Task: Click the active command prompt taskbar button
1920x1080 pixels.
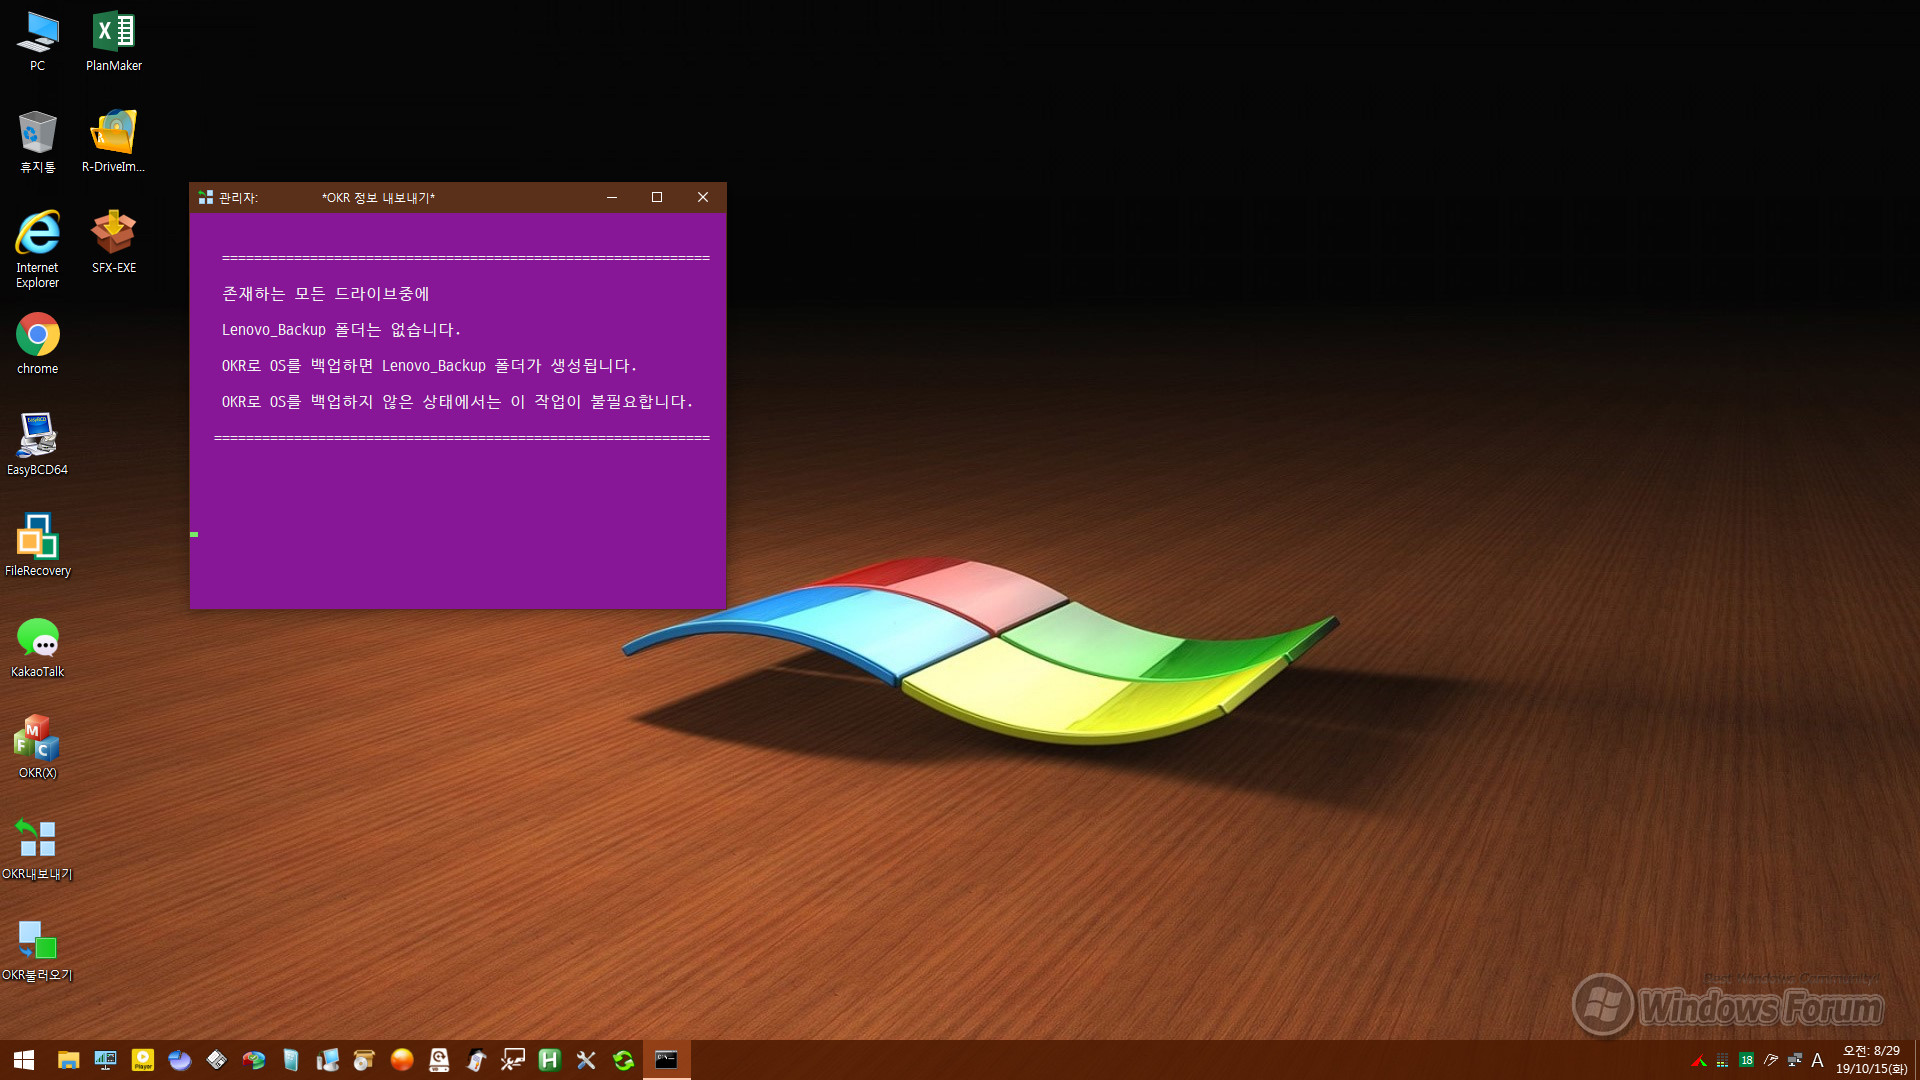Action: click(x=666, y=1060)
